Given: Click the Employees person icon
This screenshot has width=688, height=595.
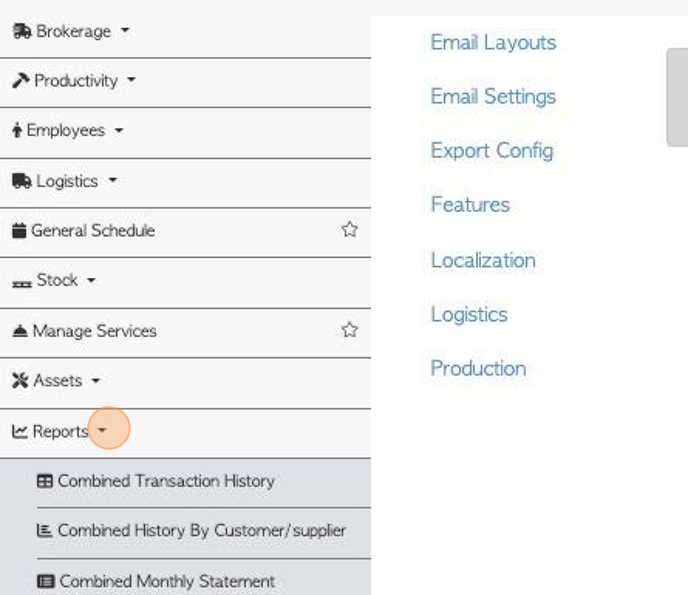Looking at the screenshot, I should point(17,130).
